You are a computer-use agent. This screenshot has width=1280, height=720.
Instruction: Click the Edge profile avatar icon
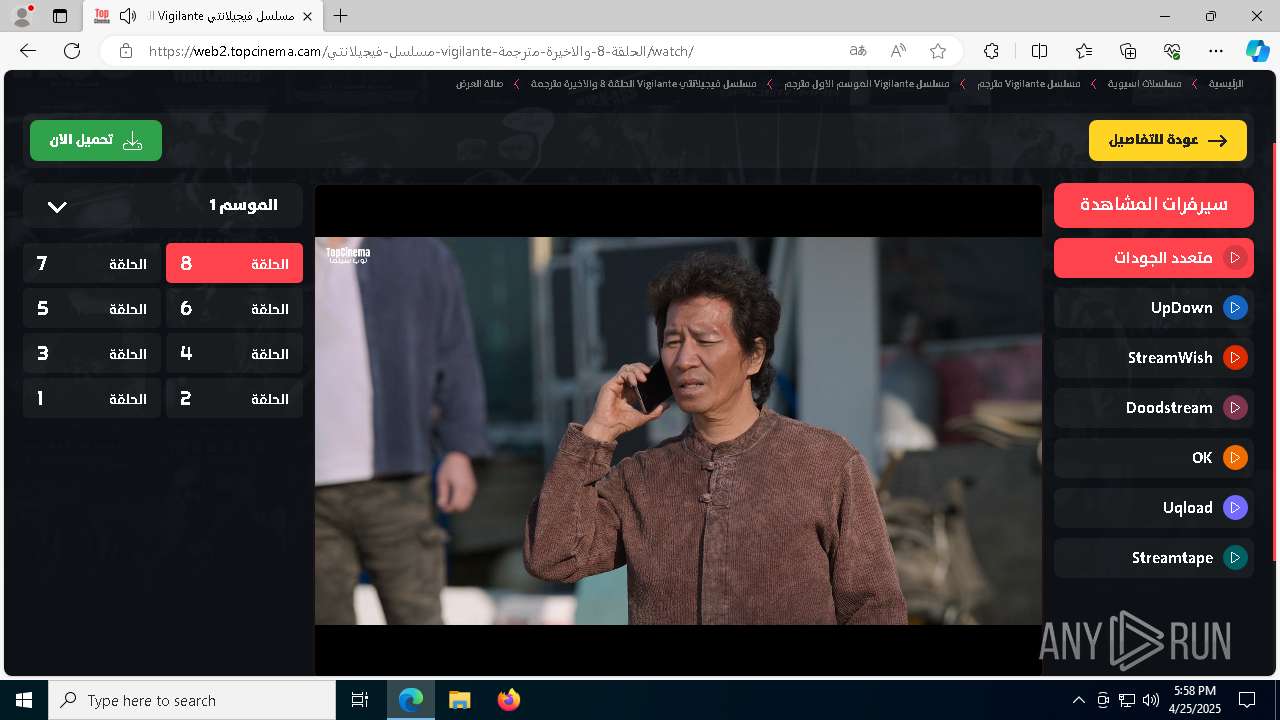(x=21, y=16)
